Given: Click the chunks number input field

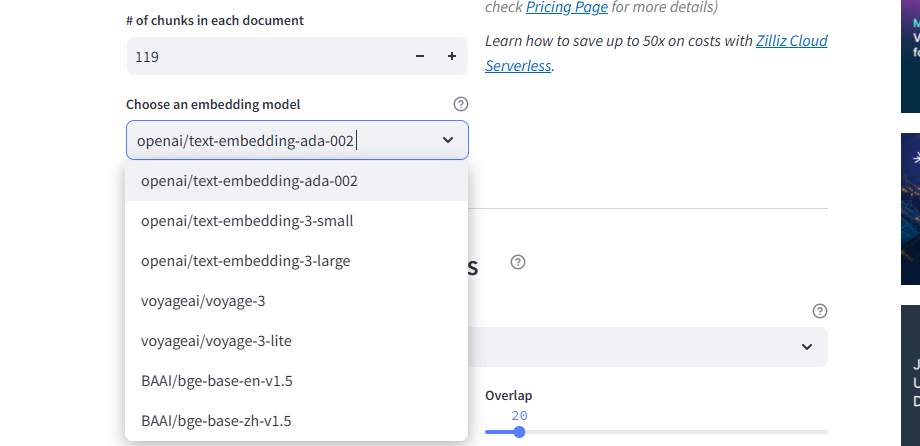Looking at the screenshot, I should tap(265, 57).
